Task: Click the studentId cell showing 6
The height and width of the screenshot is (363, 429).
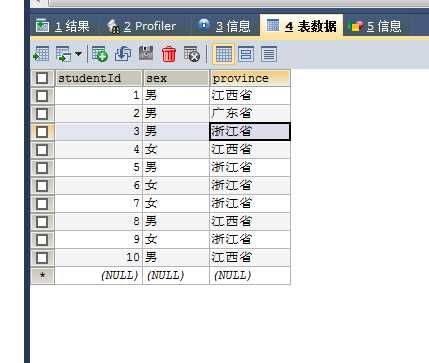Action: 99,186
